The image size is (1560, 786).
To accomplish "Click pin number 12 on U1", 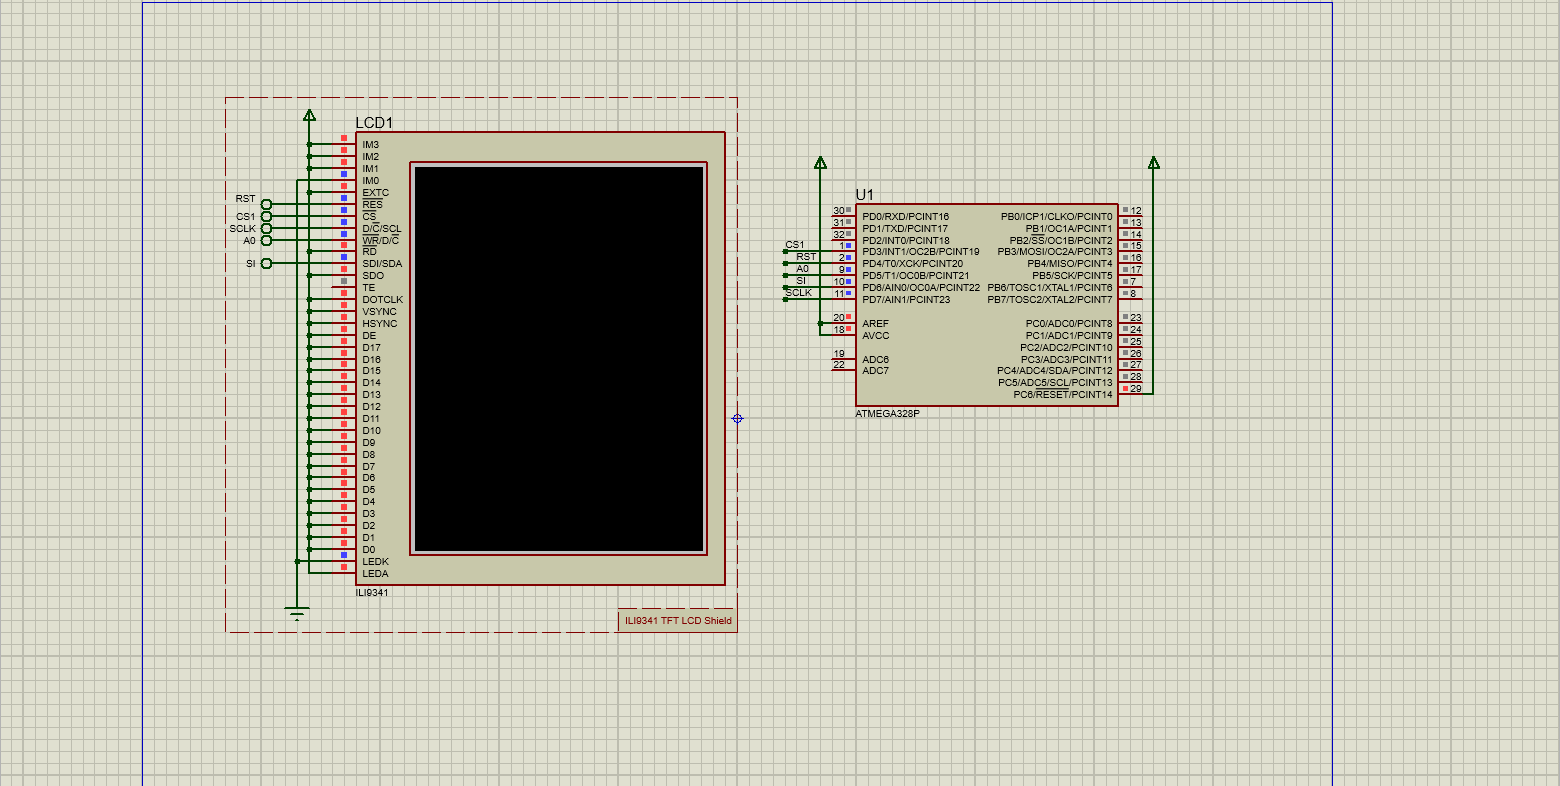I will click(1136, 211).
